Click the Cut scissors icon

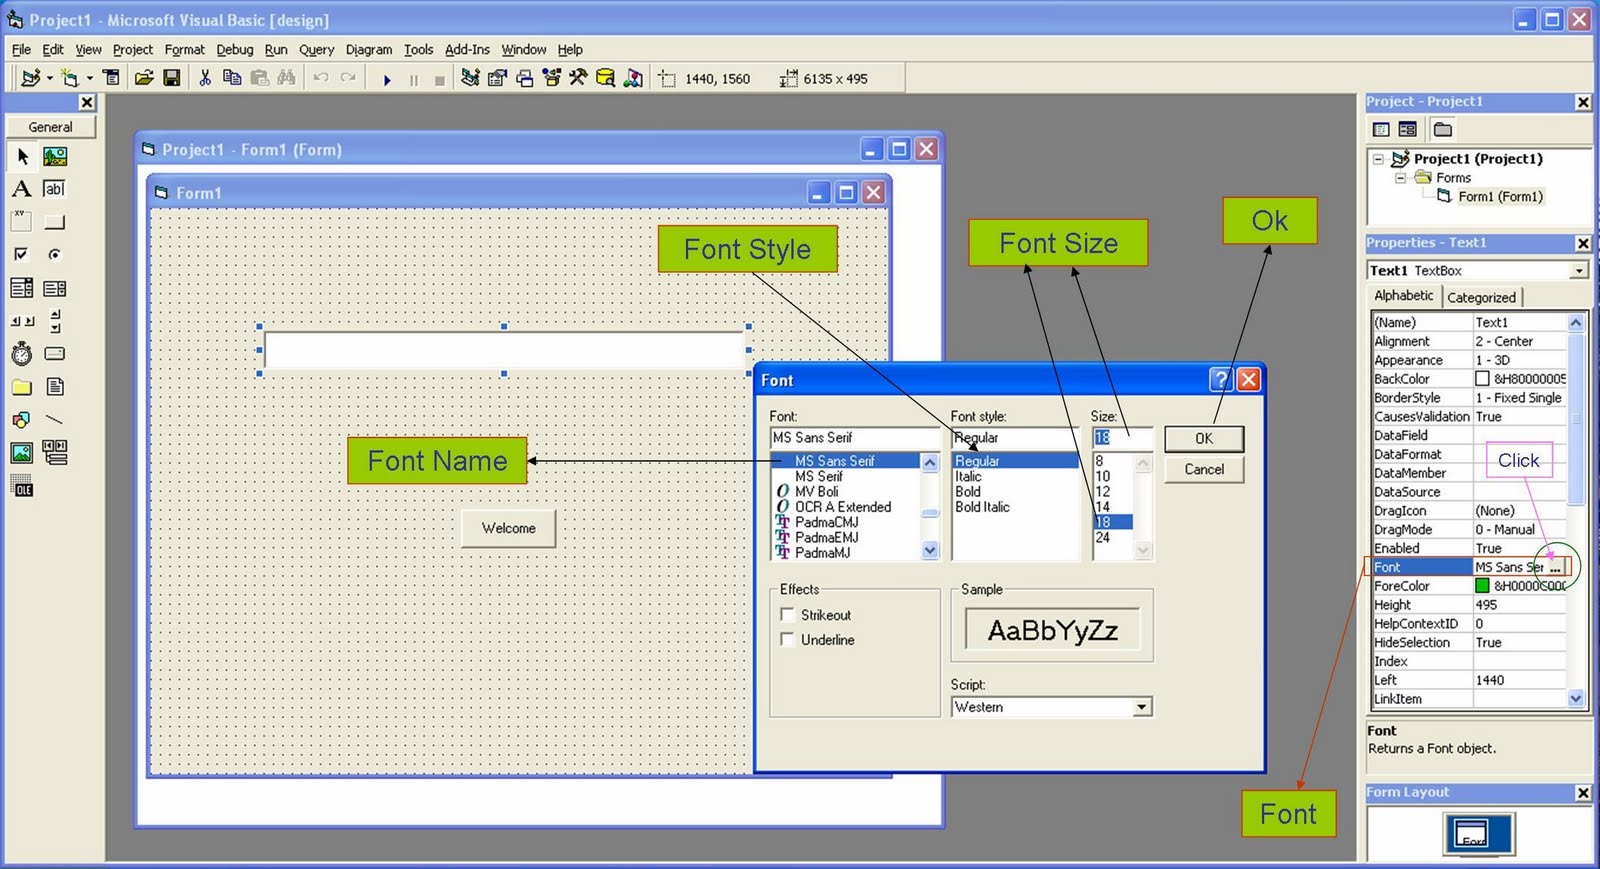(x=205, y=78)
